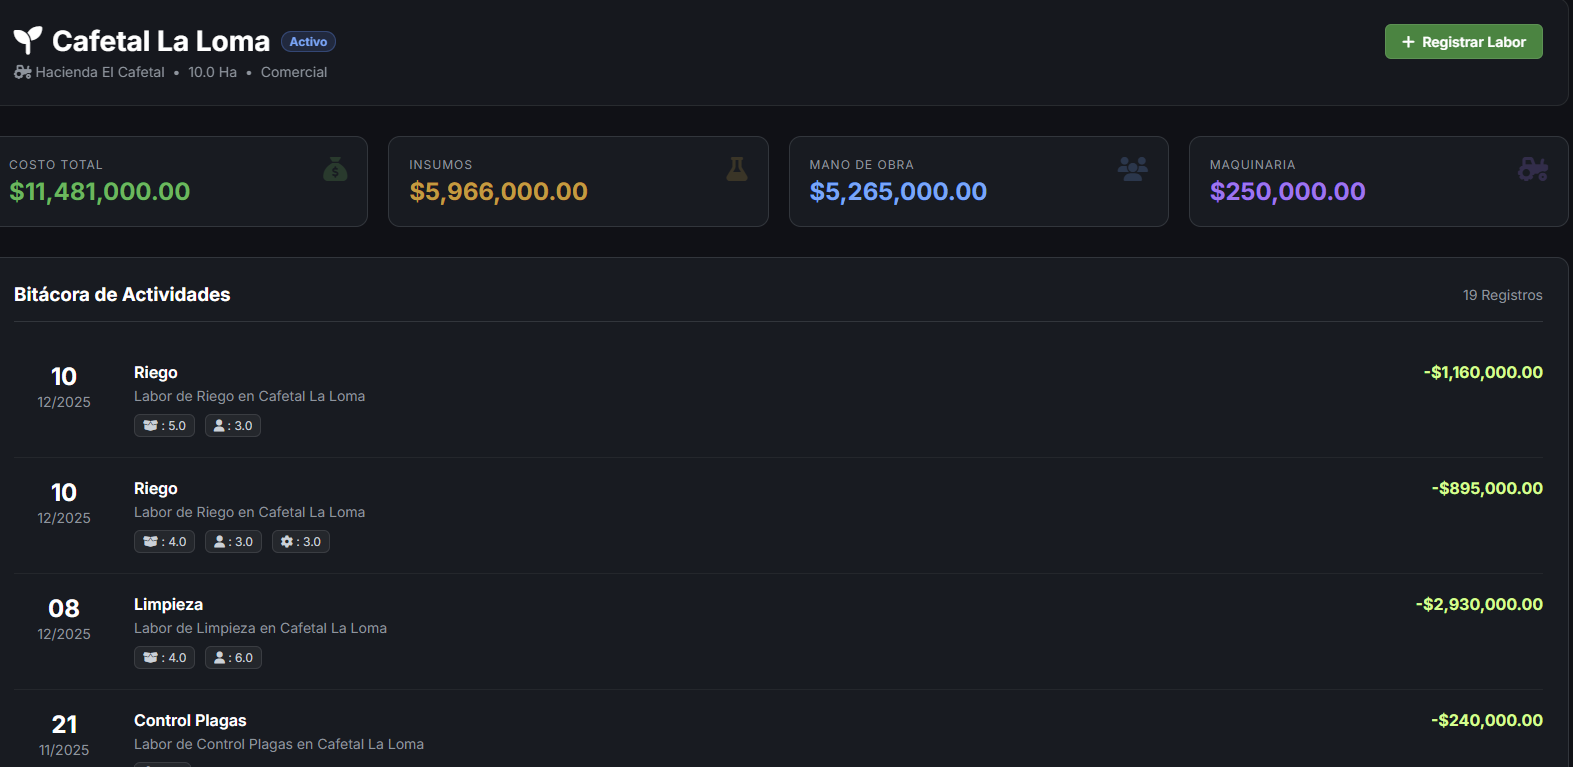Open the Limpieza activity entry
Screen dimensions: 1573x767
tap(168, 605)
